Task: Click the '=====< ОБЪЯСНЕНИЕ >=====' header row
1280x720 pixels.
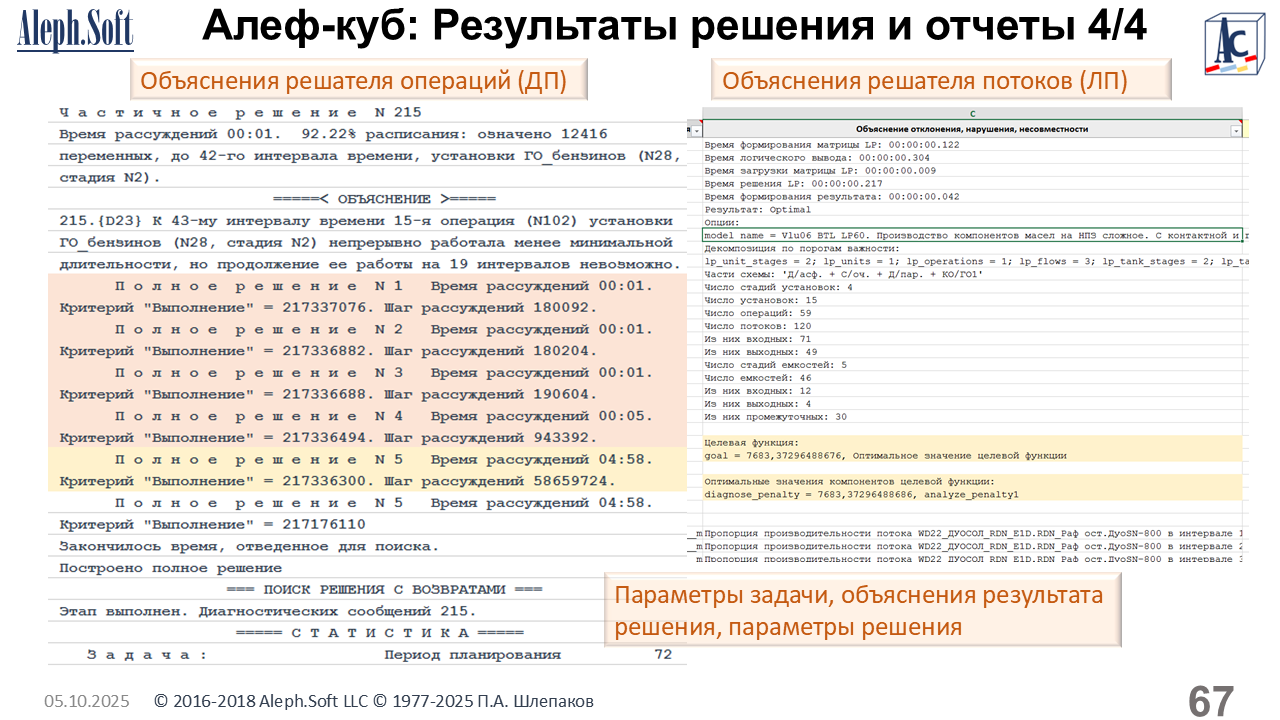Action: click(x=369, y=199)
